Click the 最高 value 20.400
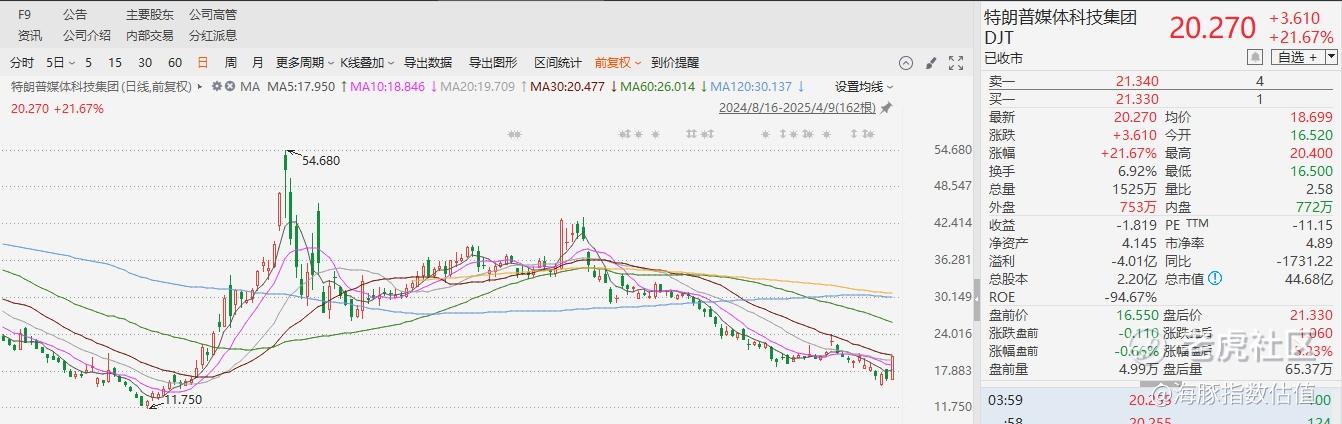 tap(1312, 153)
